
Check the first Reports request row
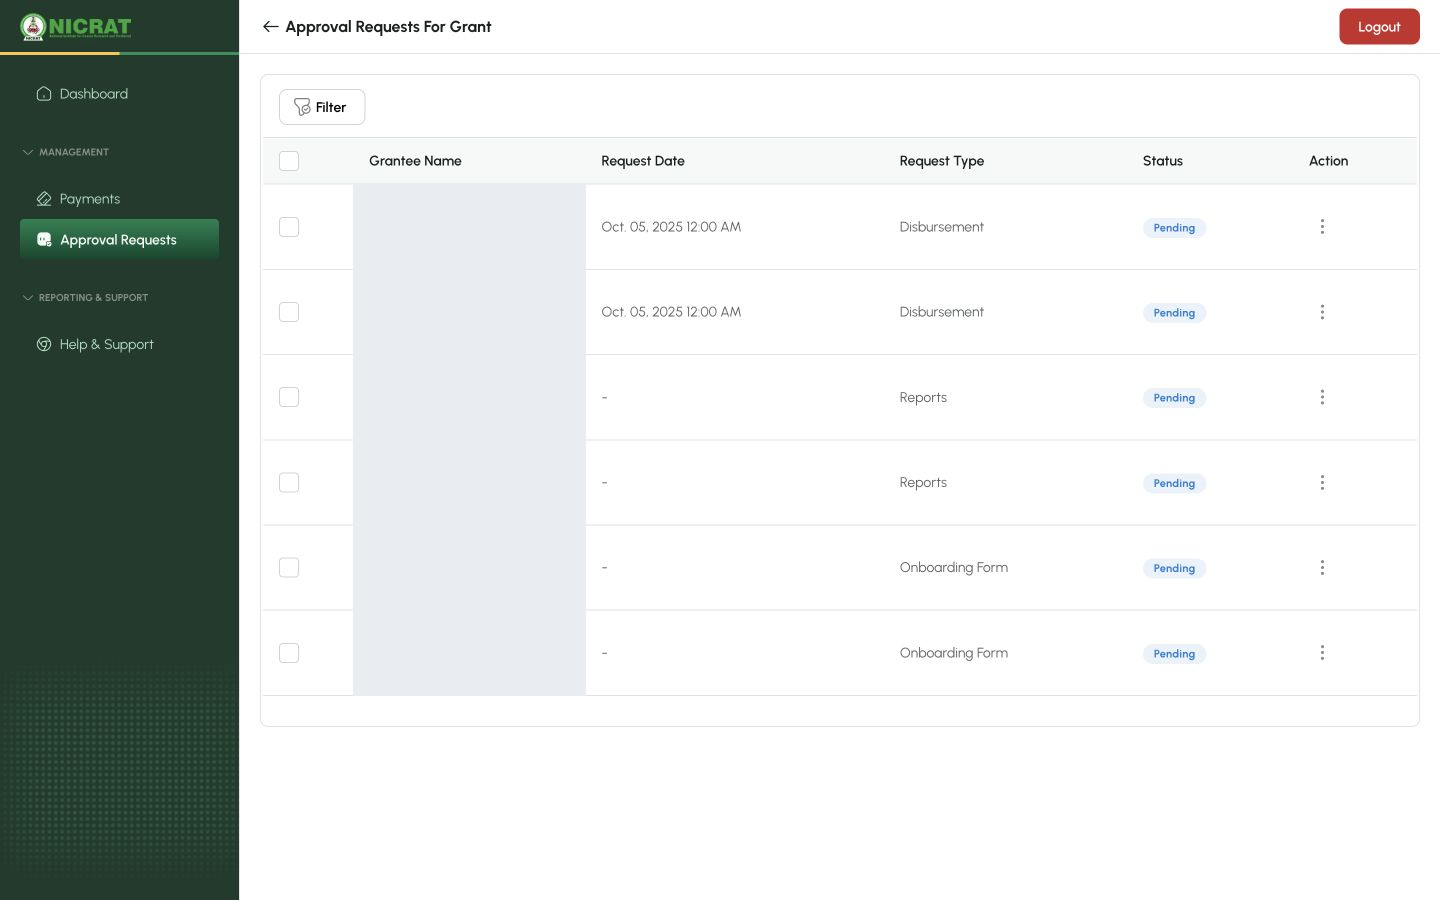[x=289, y=397]
